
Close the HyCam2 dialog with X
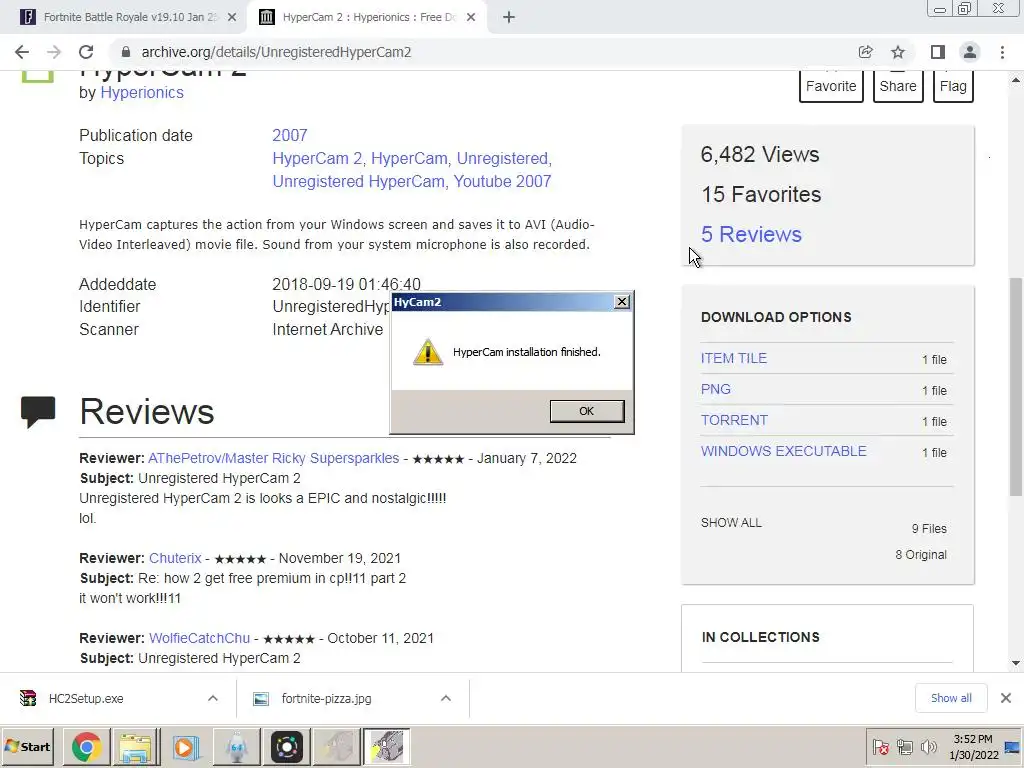coord(622,302)
